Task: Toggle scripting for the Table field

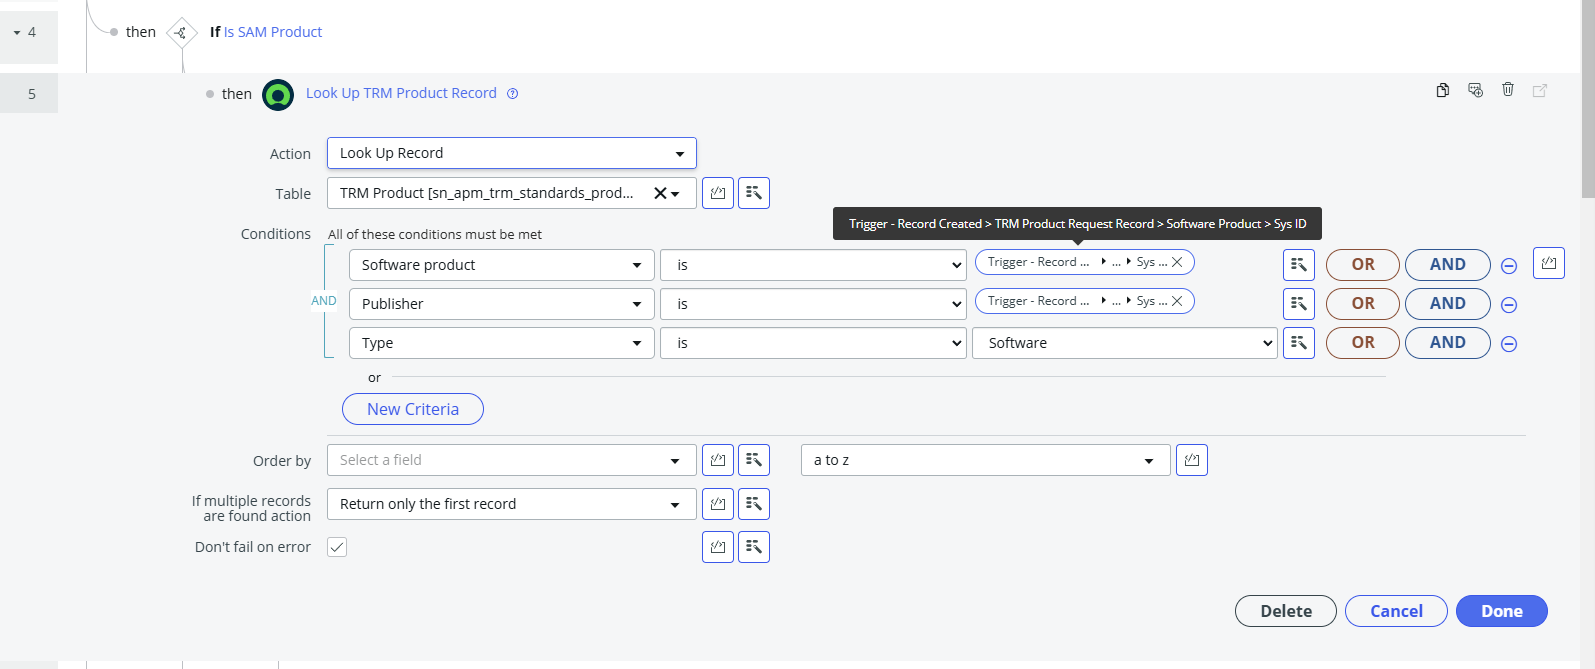Action: [x=718, y=193]
